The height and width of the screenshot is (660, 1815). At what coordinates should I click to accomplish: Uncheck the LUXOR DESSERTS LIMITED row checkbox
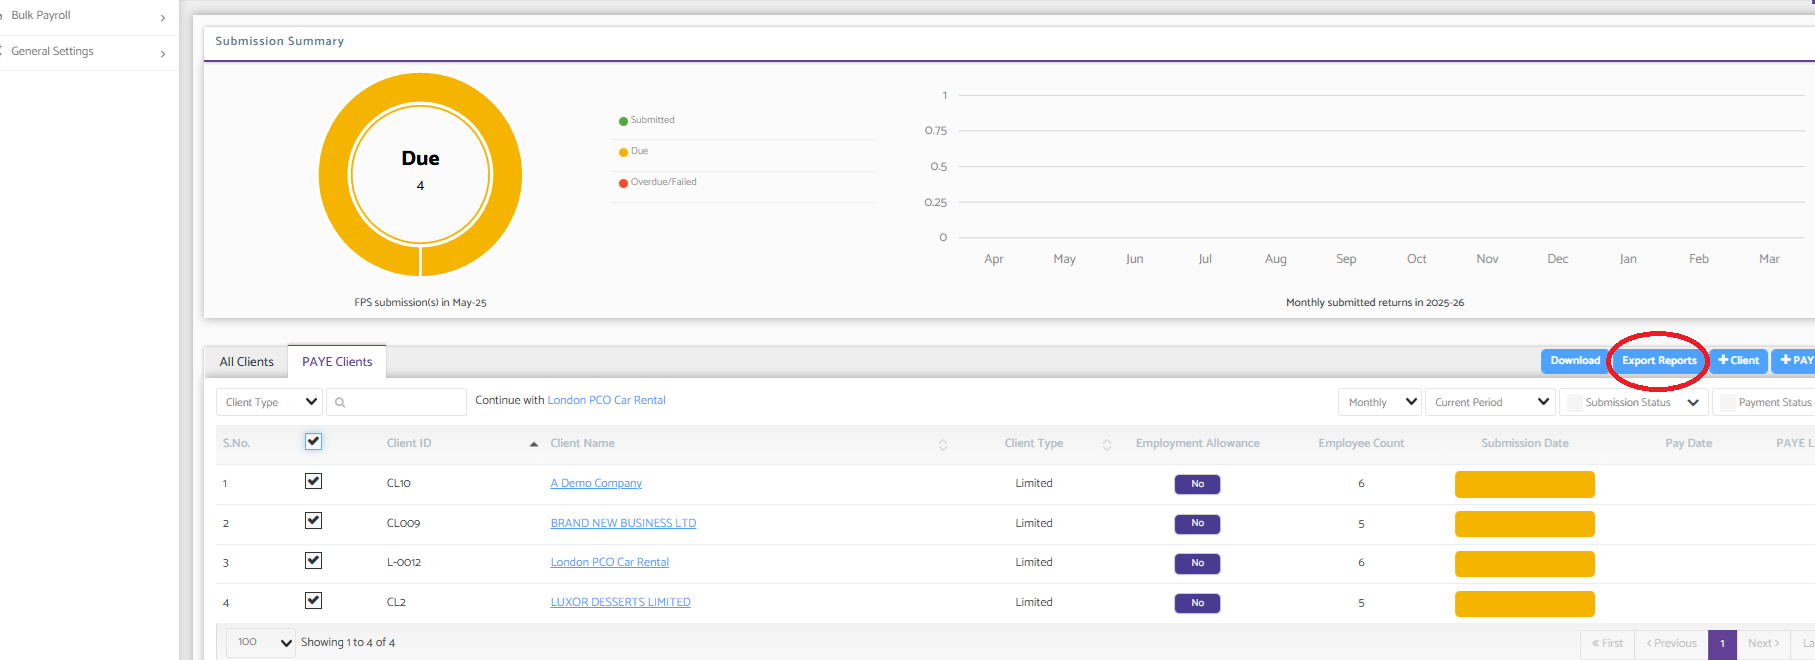click(x=313, y=601)
